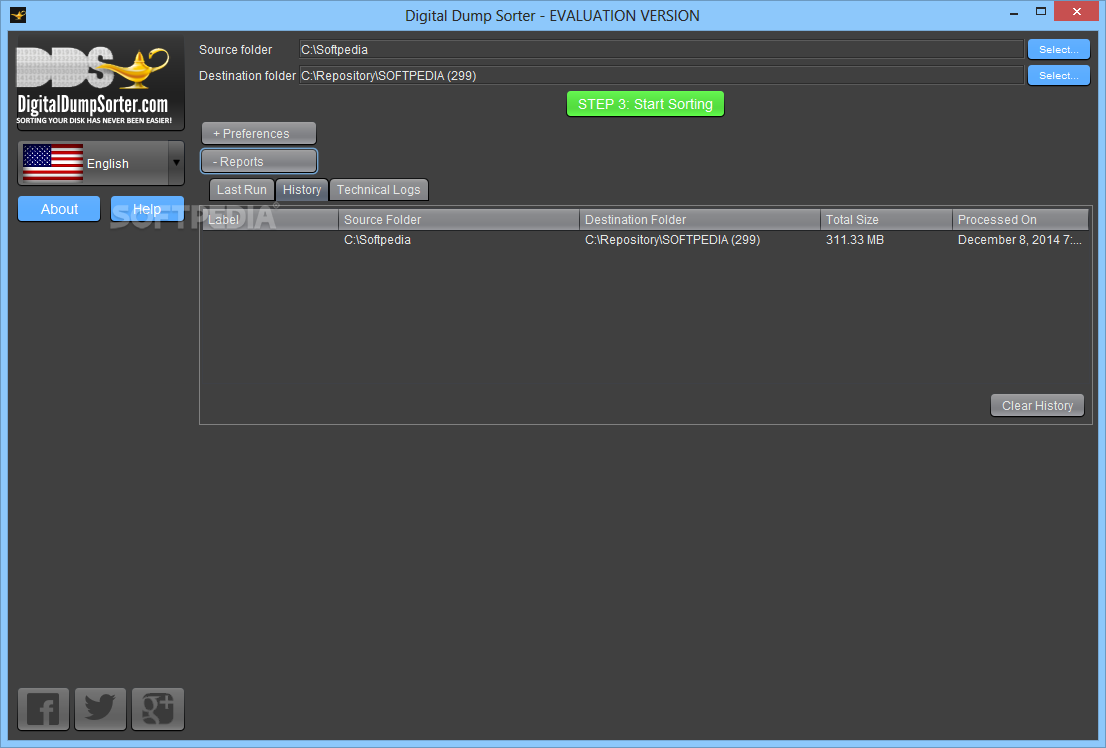Maximize the Digital Dump Sorter window
Image resolution: width=1106 pixels, height=748 pixels.
pyautogui.click(x=1040, y=12)
